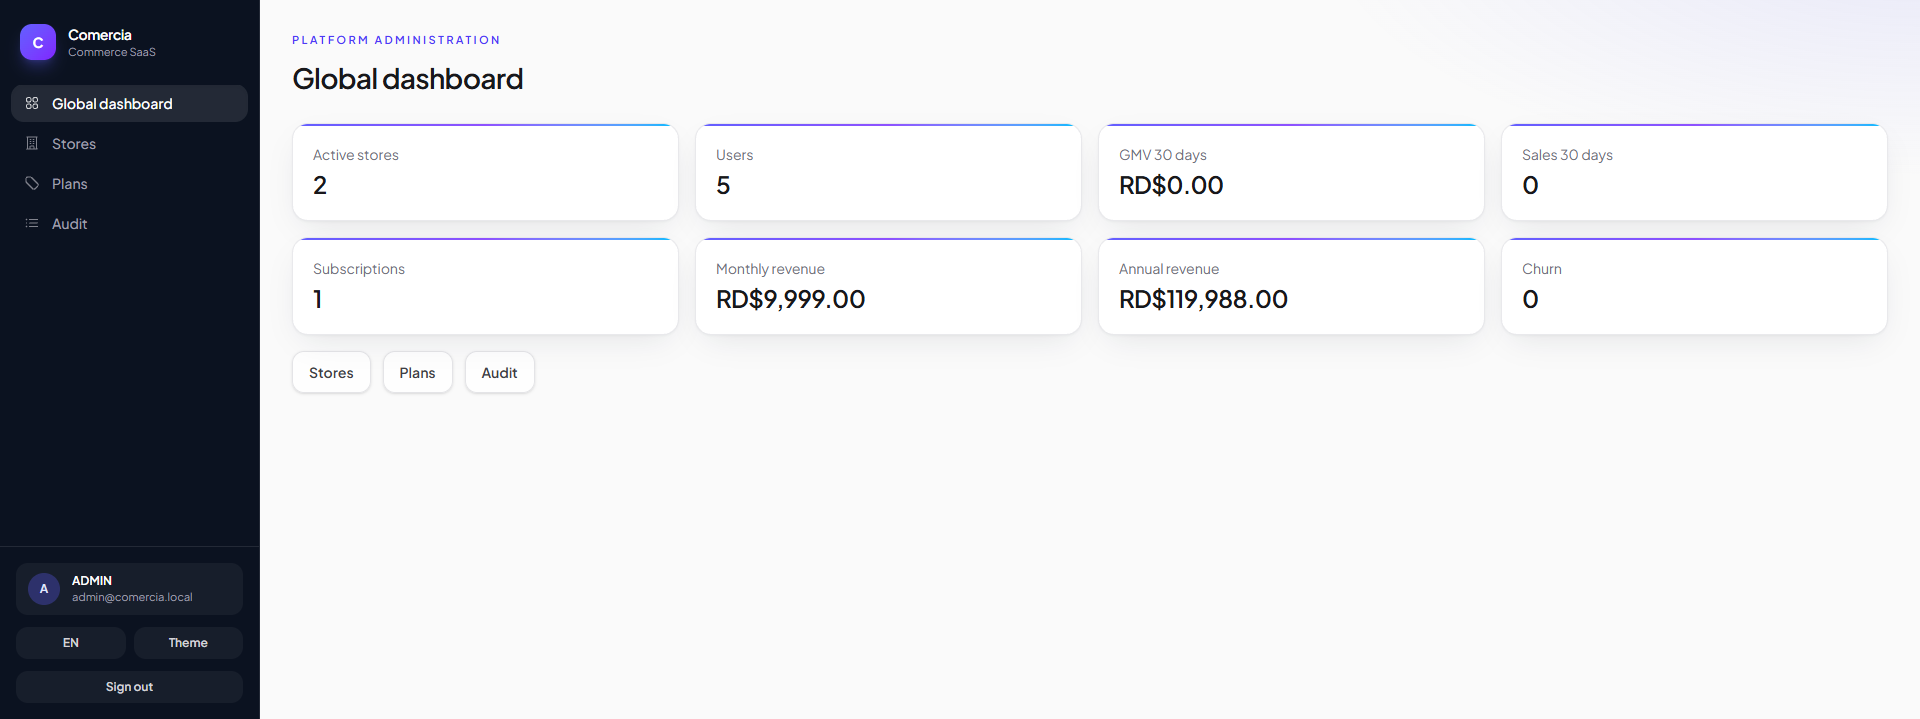Click the admin avatar circle

44,589
